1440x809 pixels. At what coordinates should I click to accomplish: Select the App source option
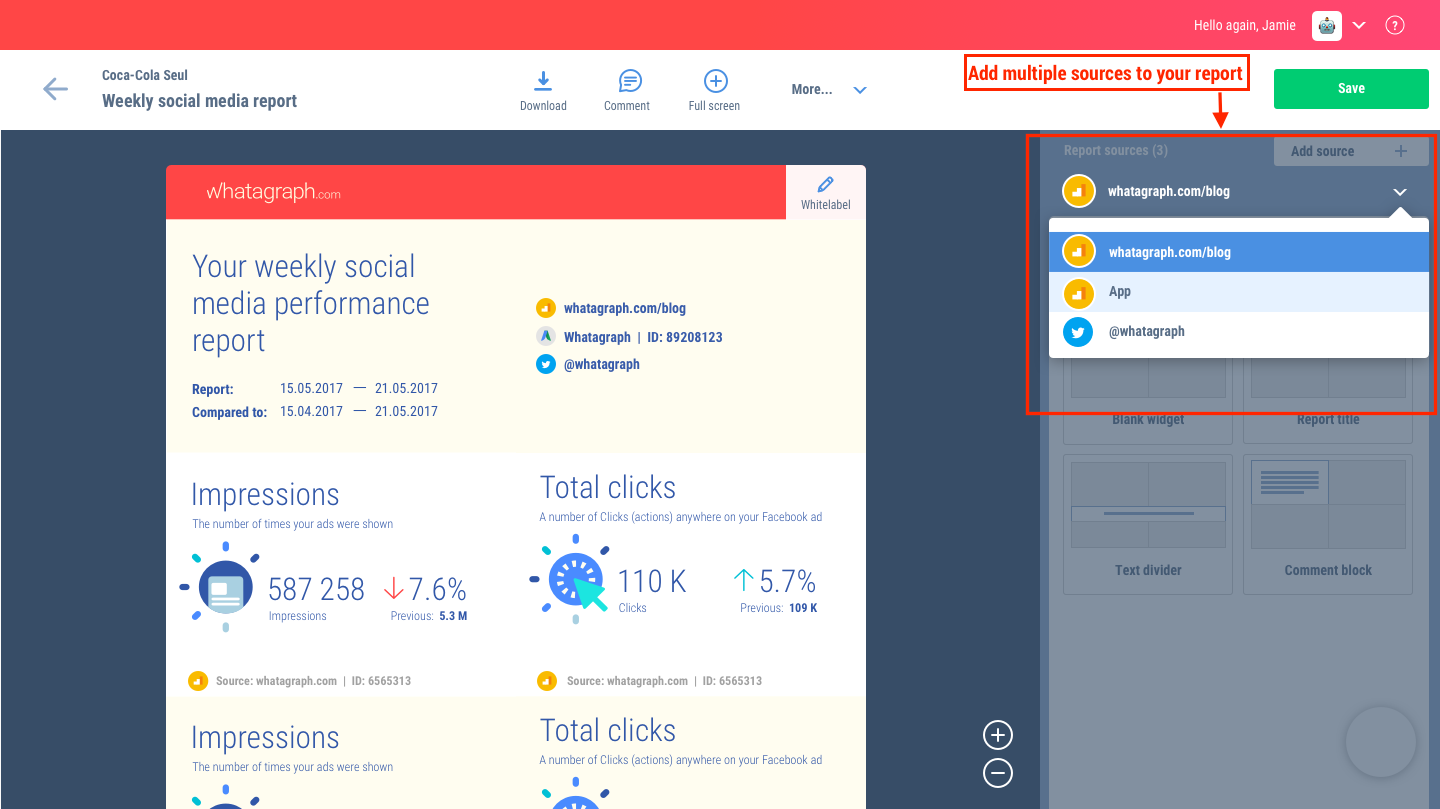1238,292
